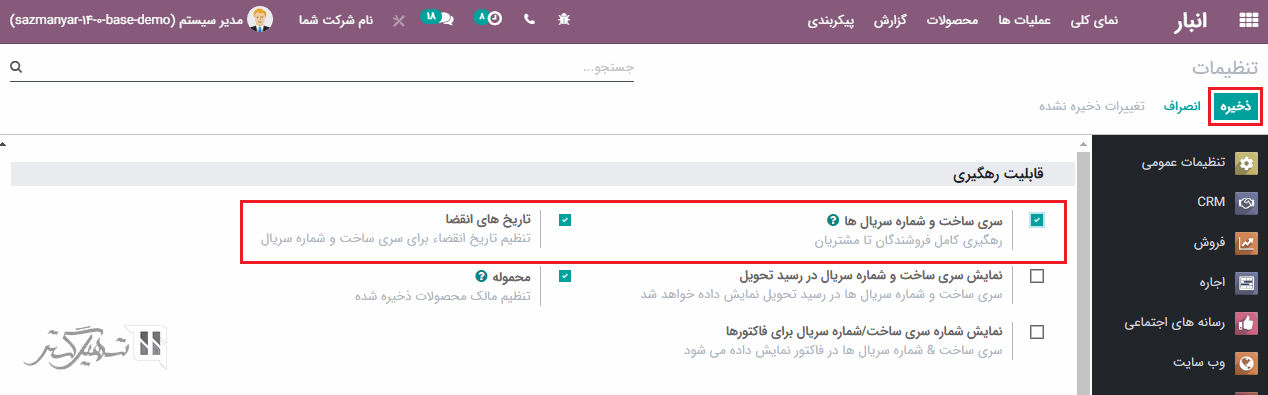Viewport: 1268px width, 395px height.
Task: Click the قابلیت رهگیری section heading
Action: click(998, 175)
